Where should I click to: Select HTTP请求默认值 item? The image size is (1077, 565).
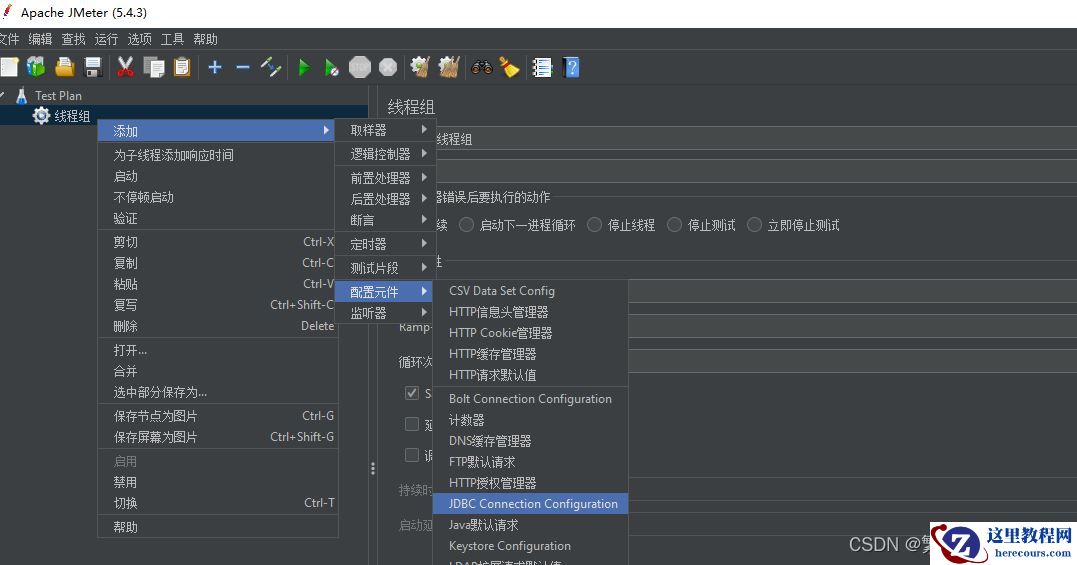[x=530, y=375]
